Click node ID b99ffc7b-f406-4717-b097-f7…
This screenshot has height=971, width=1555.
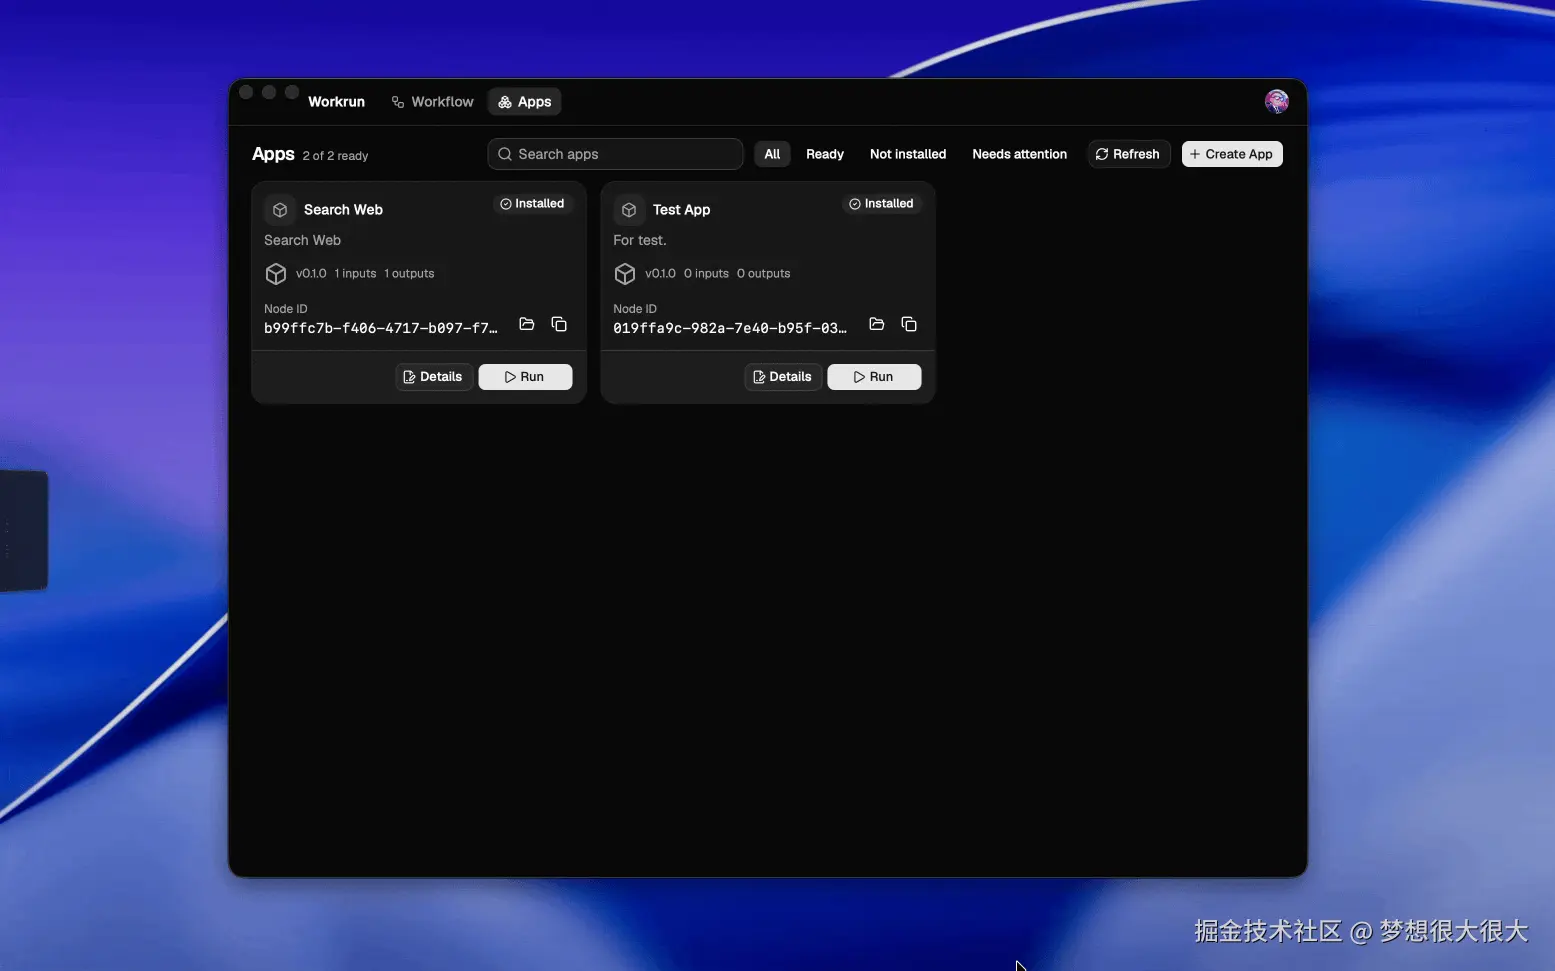[x=381, y=328]
